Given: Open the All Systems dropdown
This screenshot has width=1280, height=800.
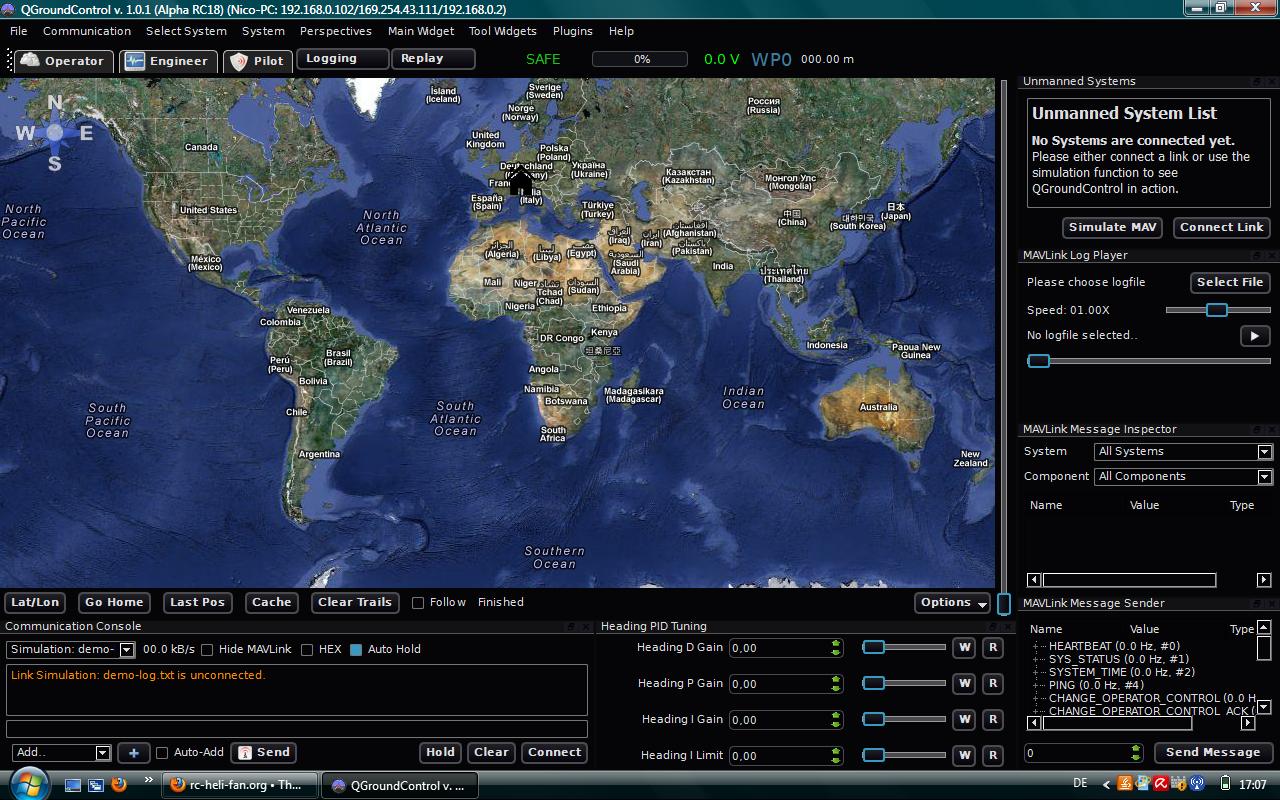Looking at the screenshot, I should 1183,452.
